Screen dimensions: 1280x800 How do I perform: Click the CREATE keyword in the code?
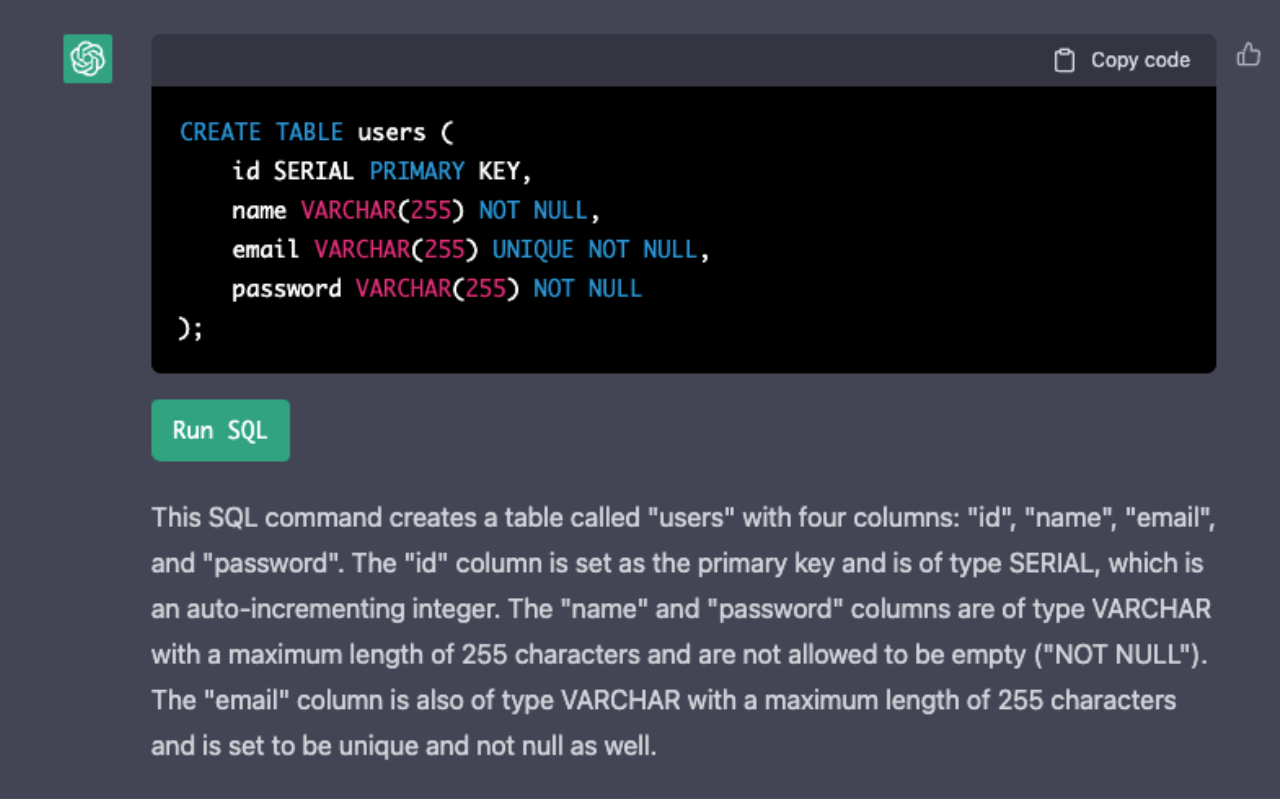220,132
